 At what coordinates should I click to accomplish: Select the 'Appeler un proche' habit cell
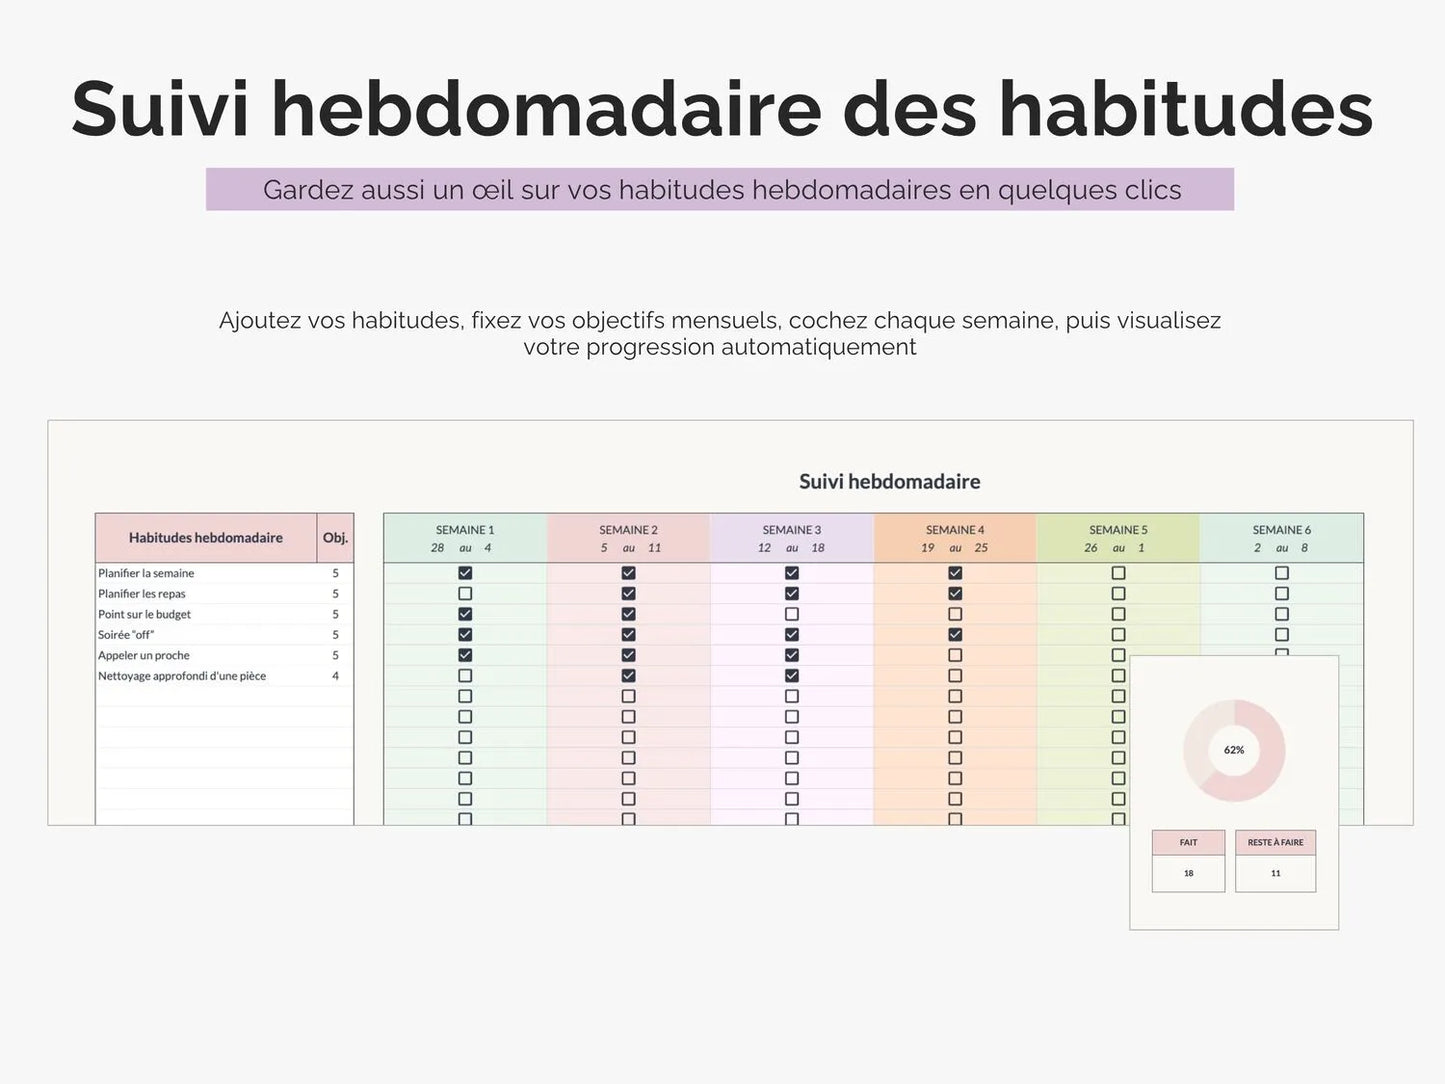[206, 655]
